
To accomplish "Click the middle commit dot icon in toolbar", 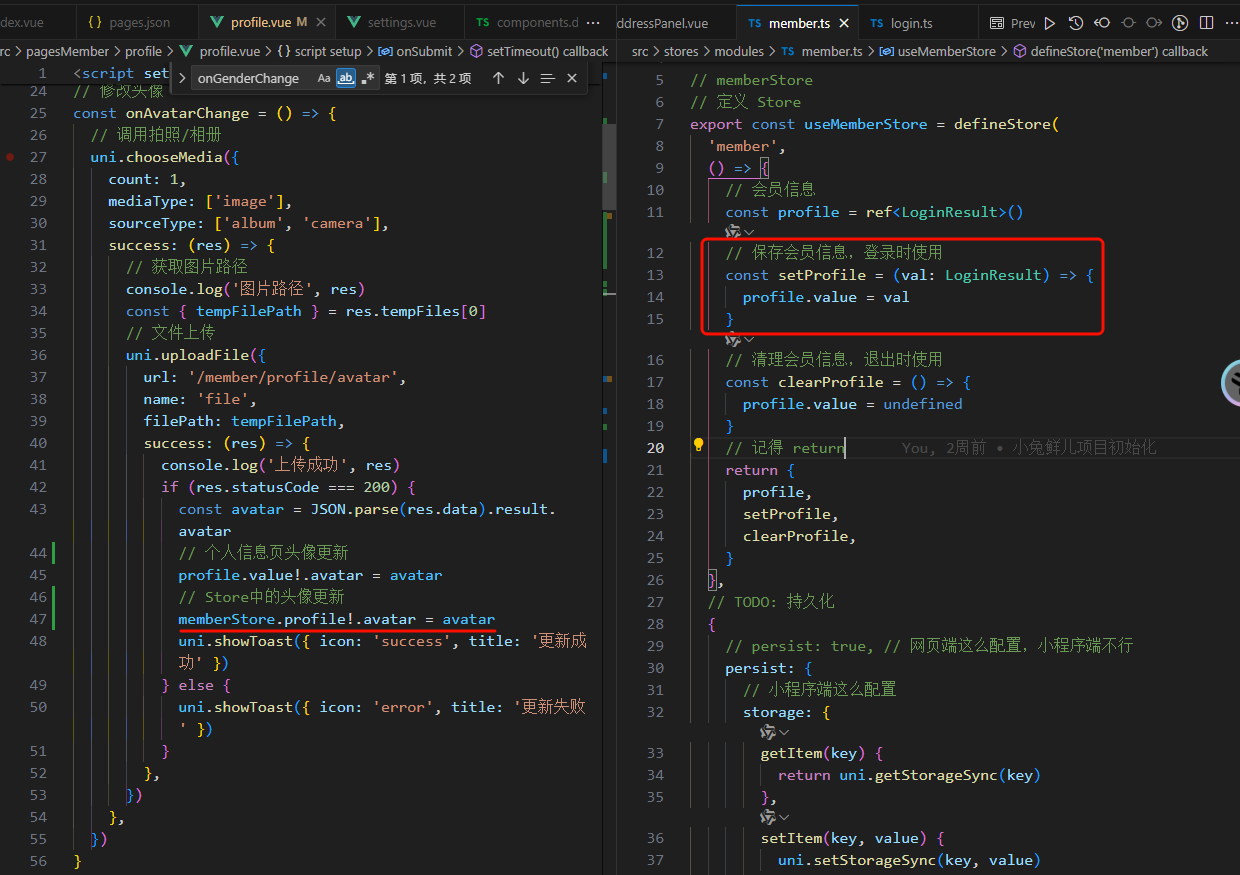I will click(1128, 23).
